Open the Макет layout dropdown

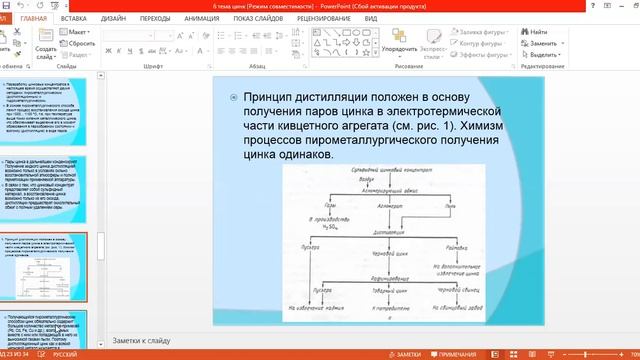(75, 32)
